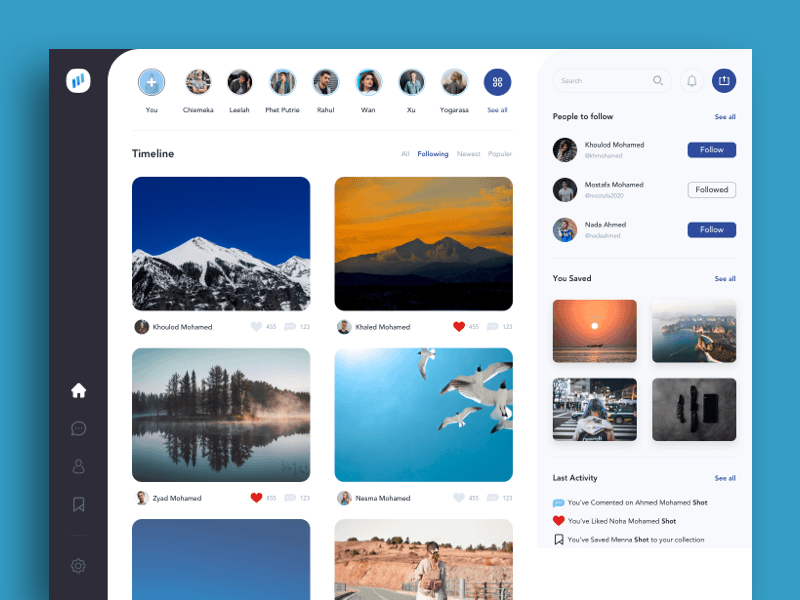
Task: Open the bookmarks icon in the sidebar
Action: [79, 504]
